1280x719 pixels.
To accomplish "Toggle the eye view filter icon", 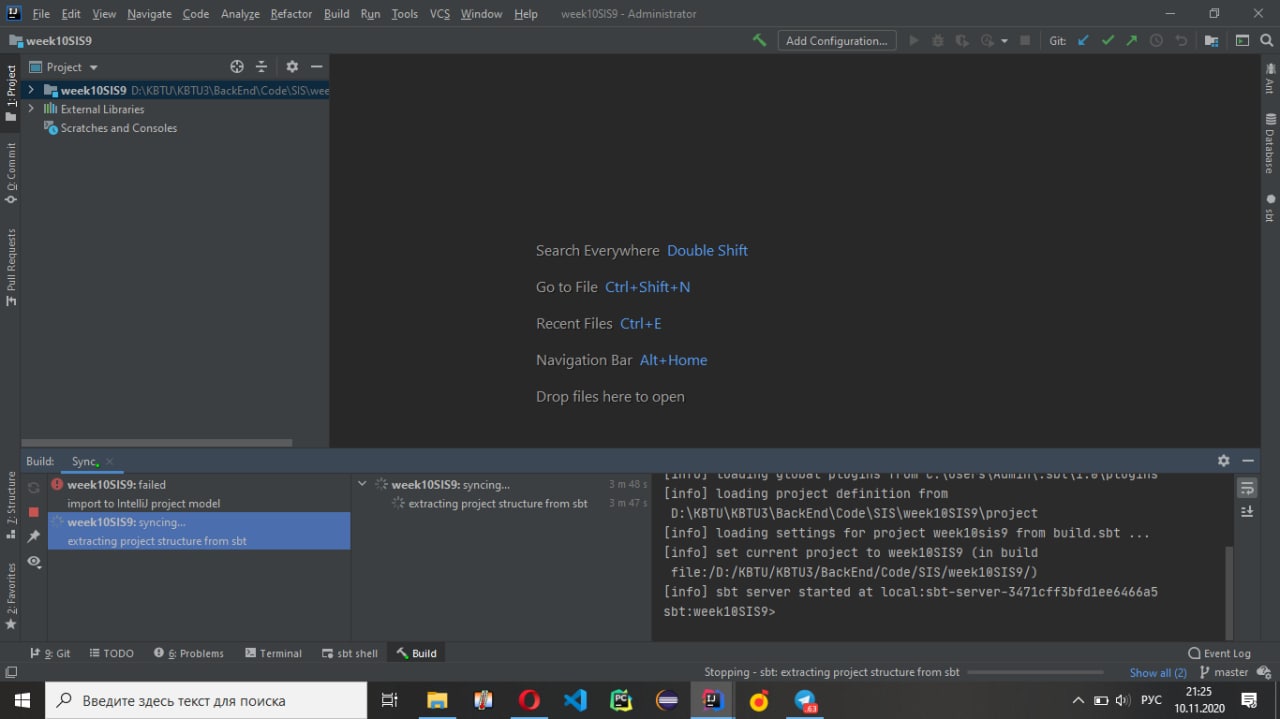I will (x=34, y=562).
